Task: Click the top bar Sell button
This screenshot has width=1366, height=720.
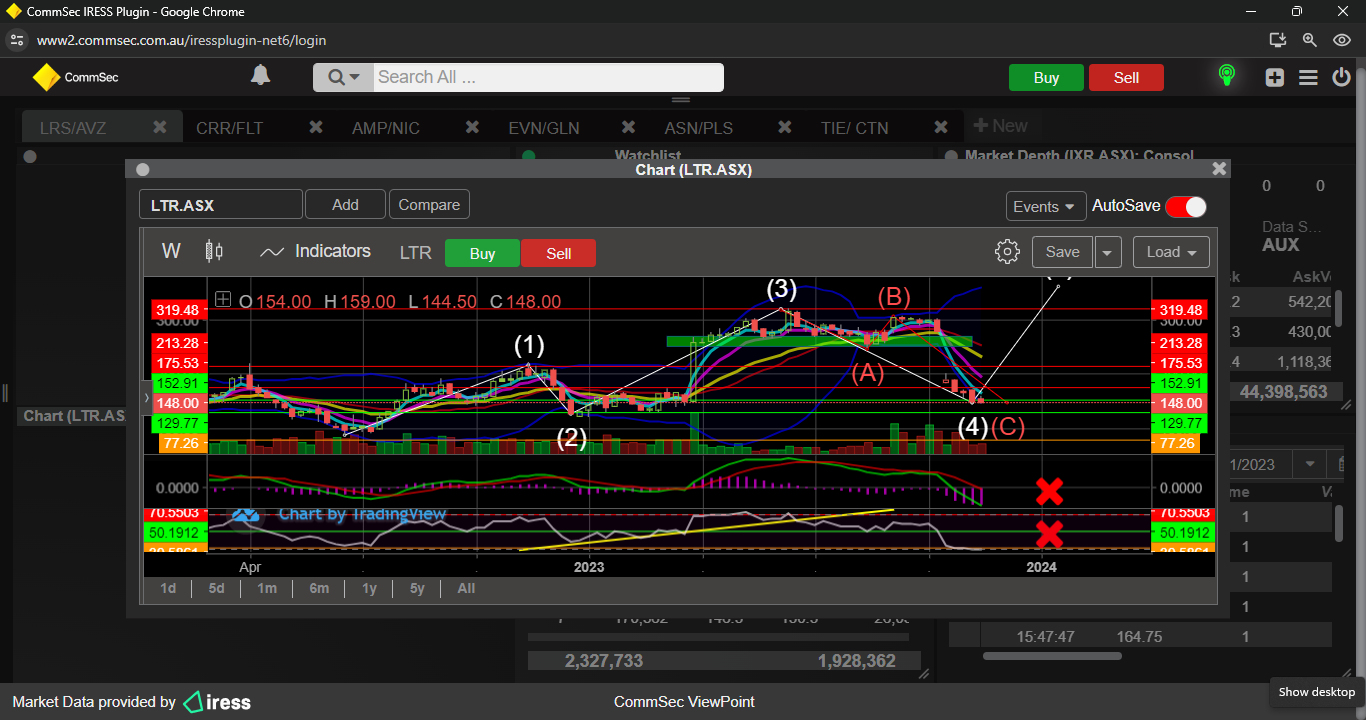Action: pyautogui.click(x=1126, y=78)
